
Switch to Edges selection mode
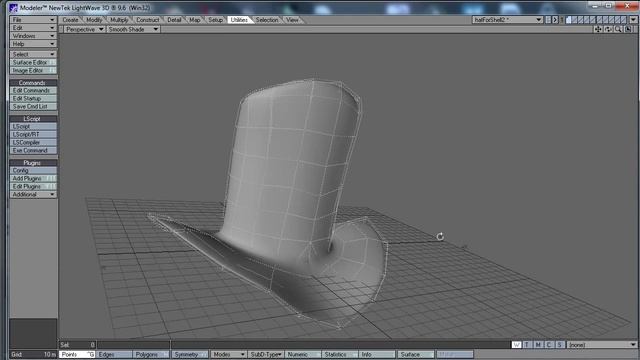click(x=114, y=354)
